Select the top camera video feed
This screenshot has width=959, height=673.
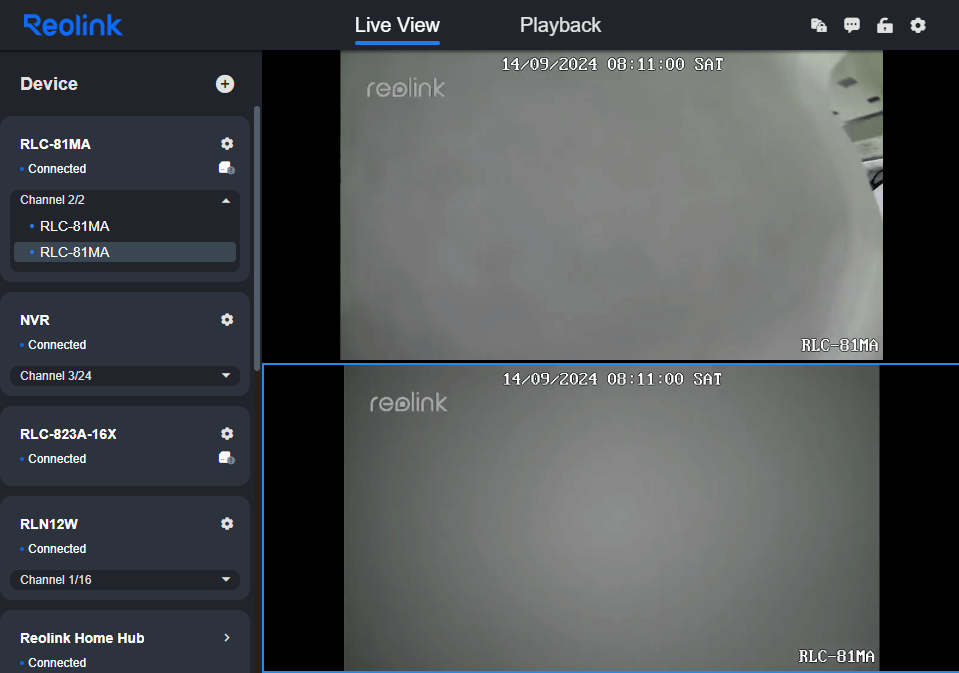611,205
